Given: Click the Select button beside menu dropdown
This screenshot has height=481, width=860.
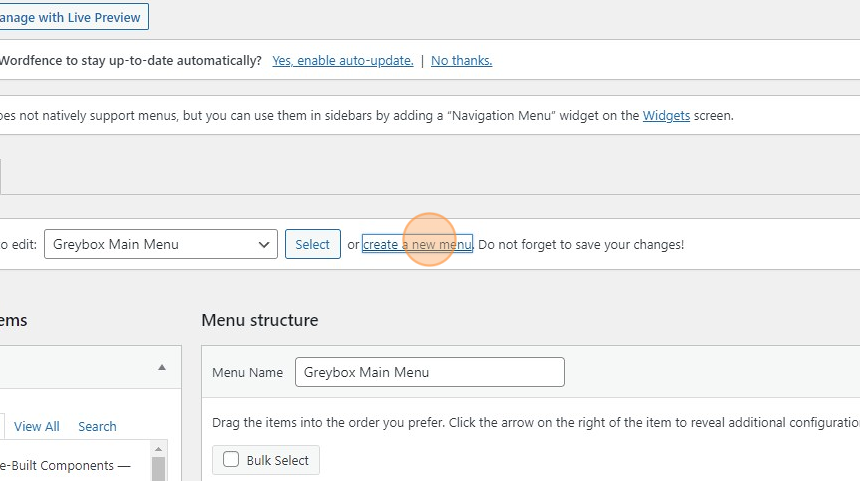Looking at the screenshot, I should pos(313,244).
